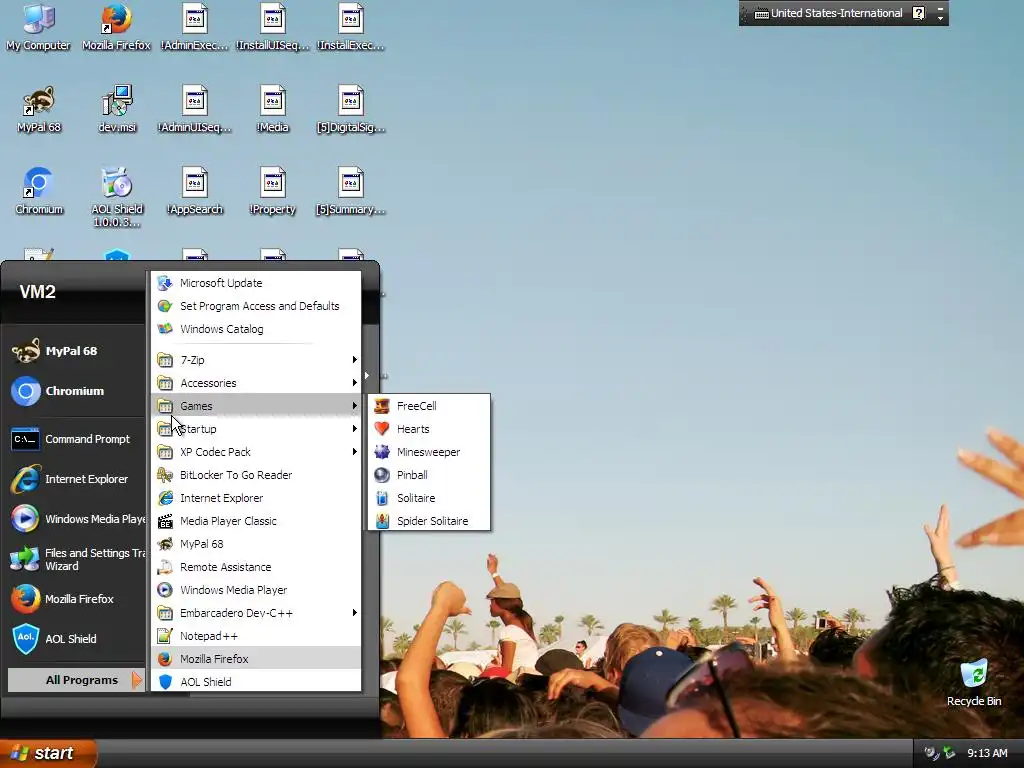
Task: Select [5]DigitalSig file on desktop
Action: (x=351, y=109)
